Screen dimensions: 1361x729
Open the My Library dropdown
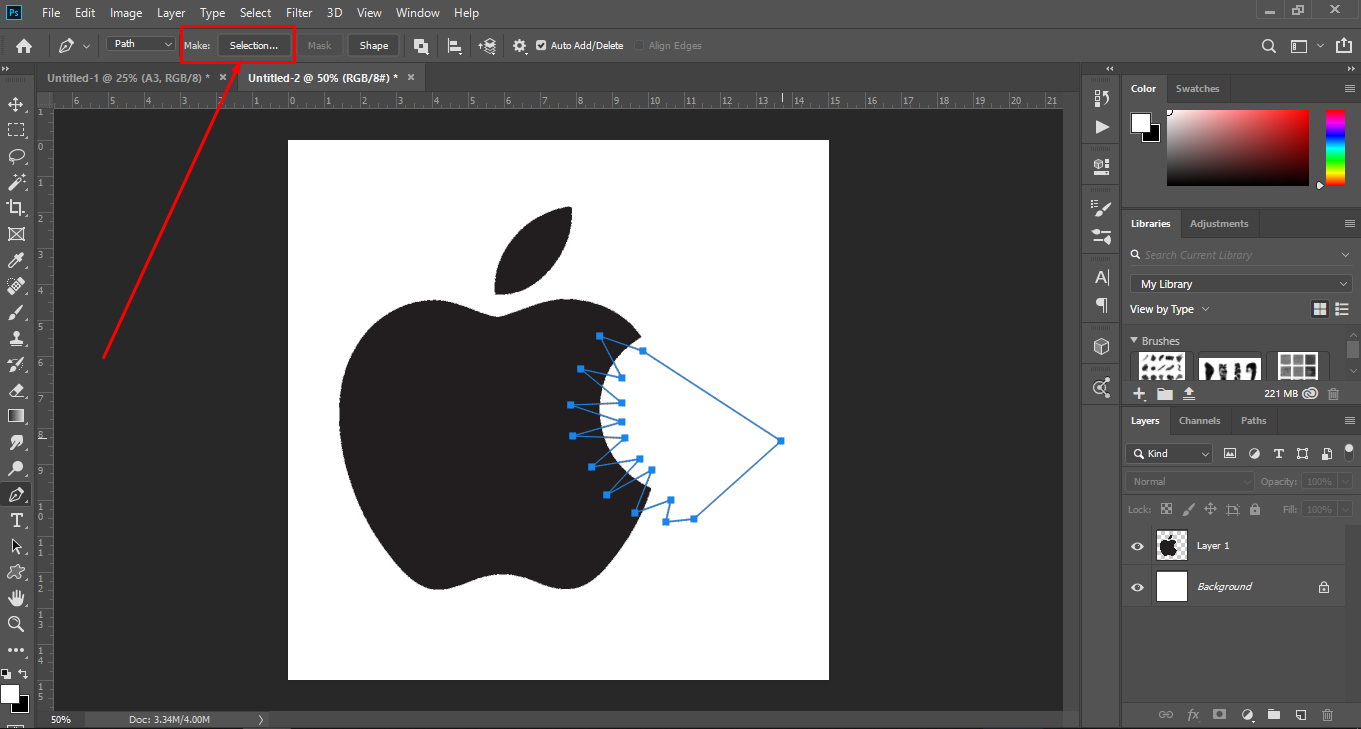[1240, 284]
